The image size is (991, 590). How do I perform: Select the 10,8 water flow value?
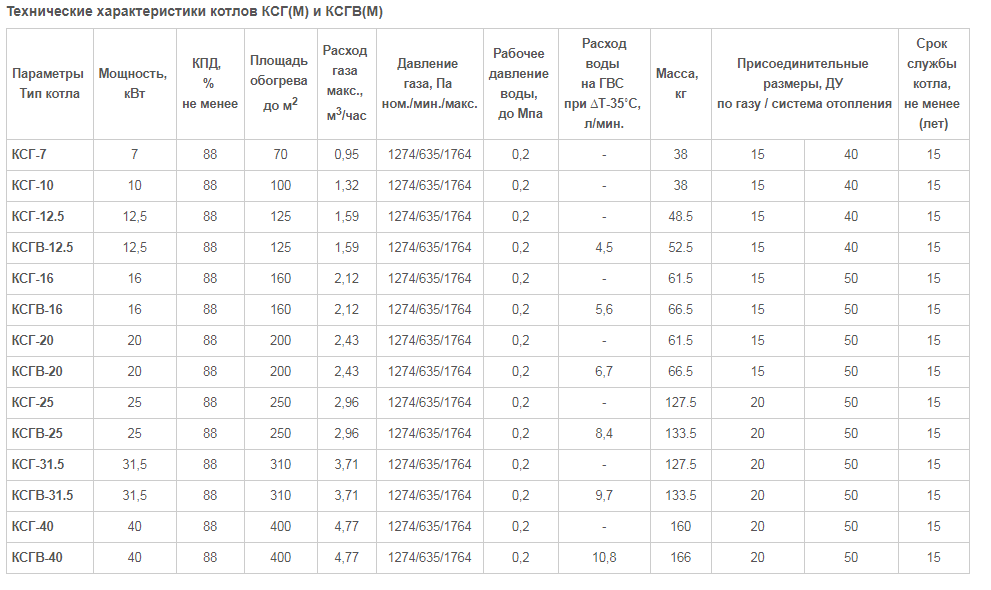pos(604,557)
